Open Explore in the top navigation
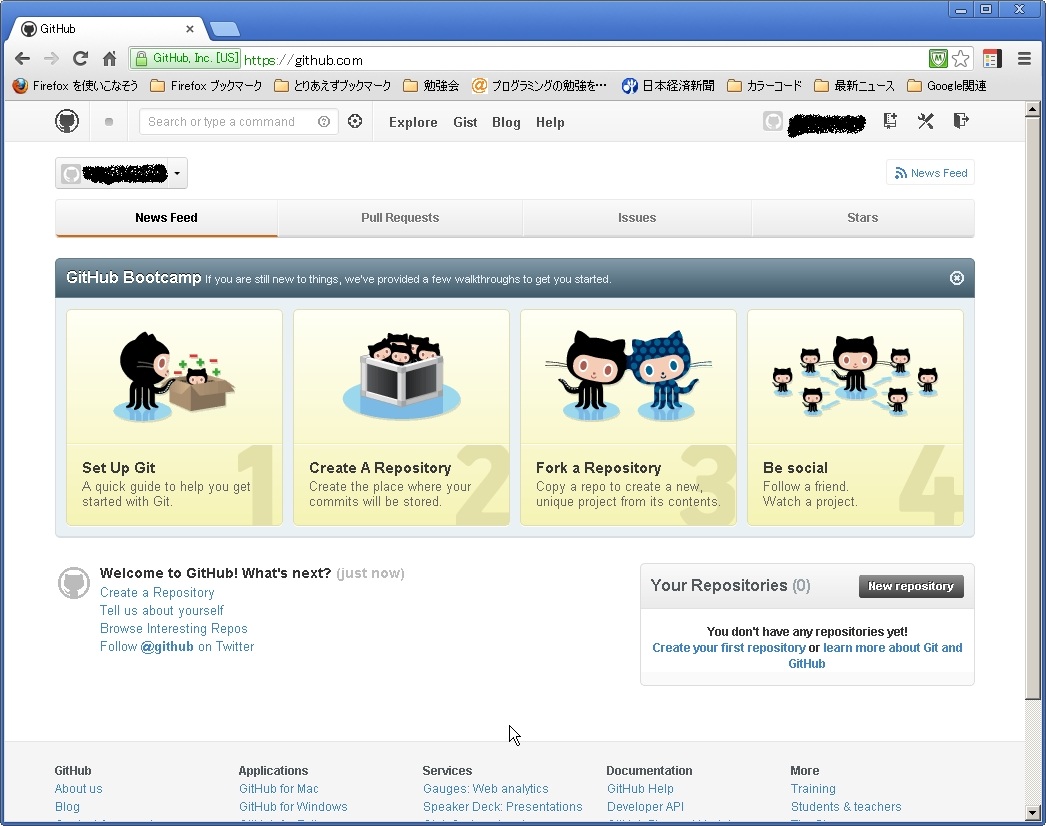1046x826 pixels. (x=413, y=122)
